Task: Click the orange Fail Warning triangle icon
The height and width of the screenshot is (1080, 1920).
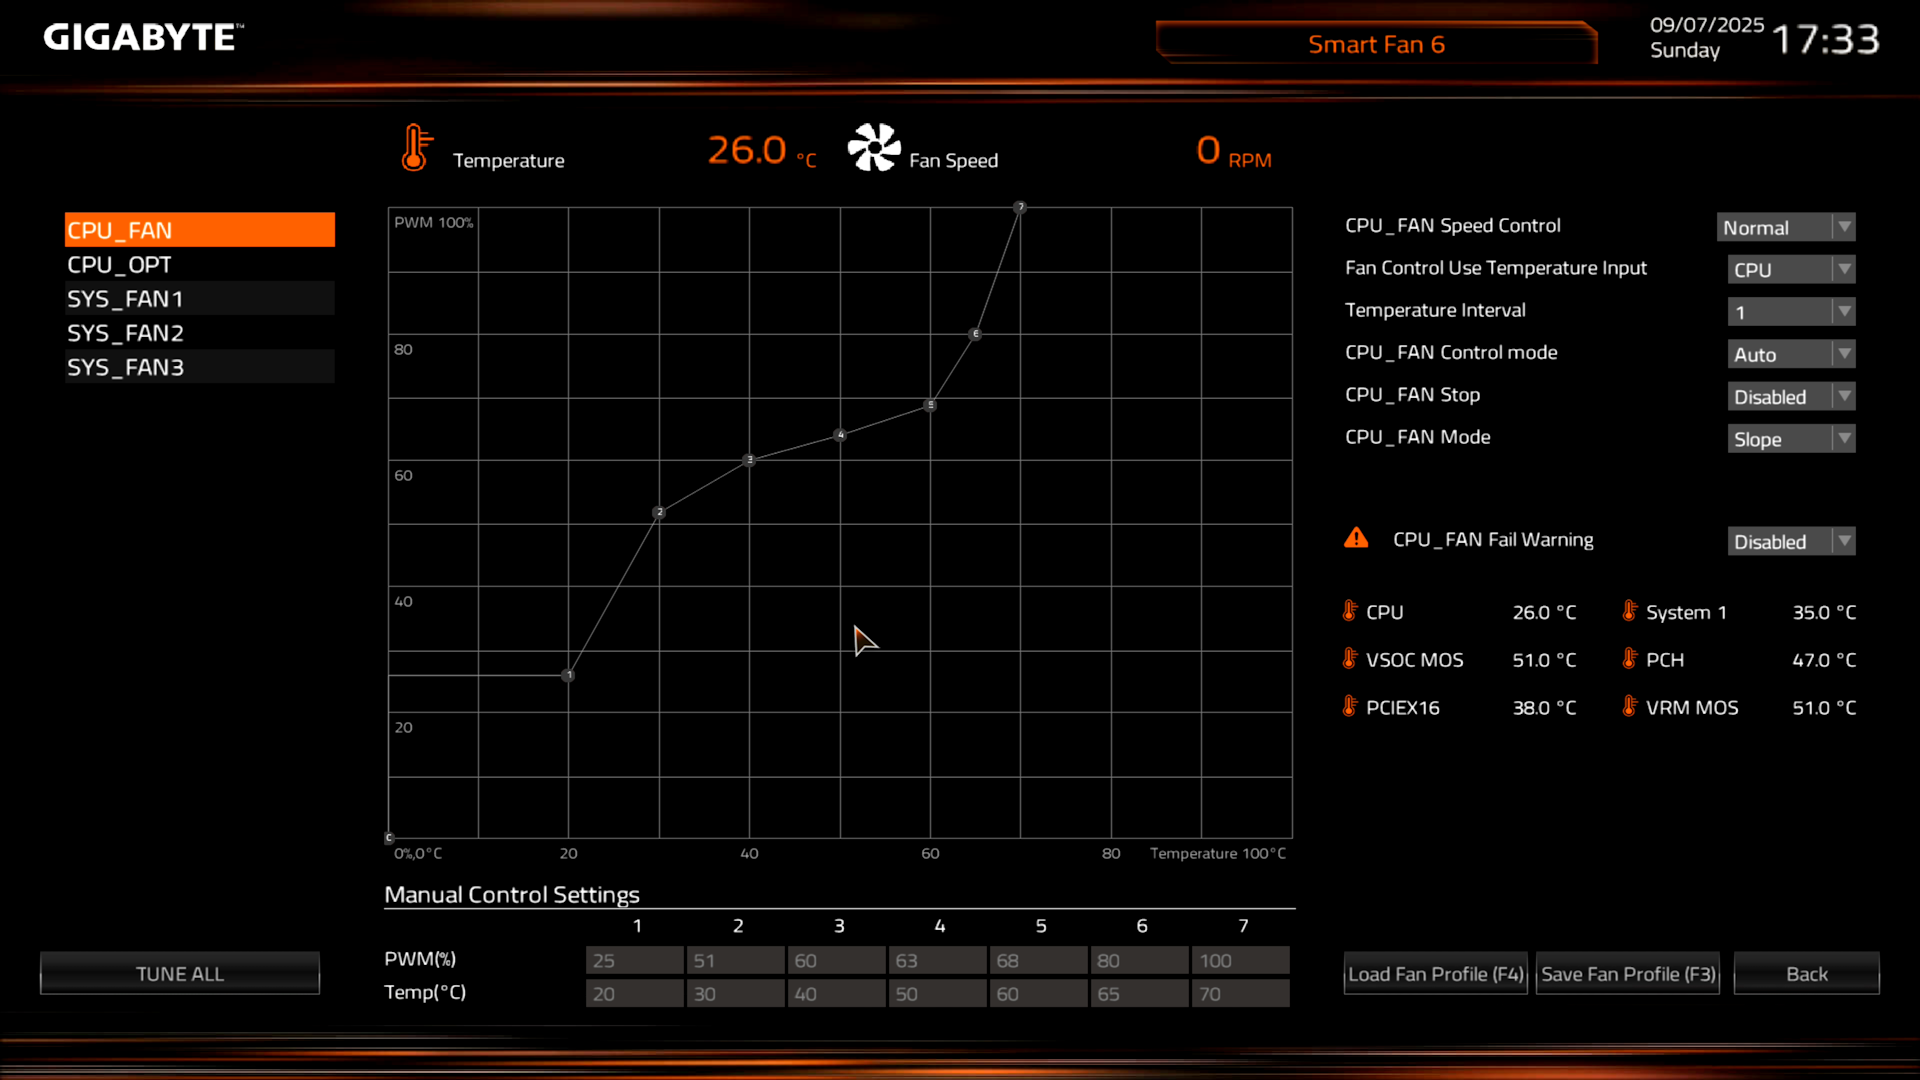Action: coord(1356,539)
